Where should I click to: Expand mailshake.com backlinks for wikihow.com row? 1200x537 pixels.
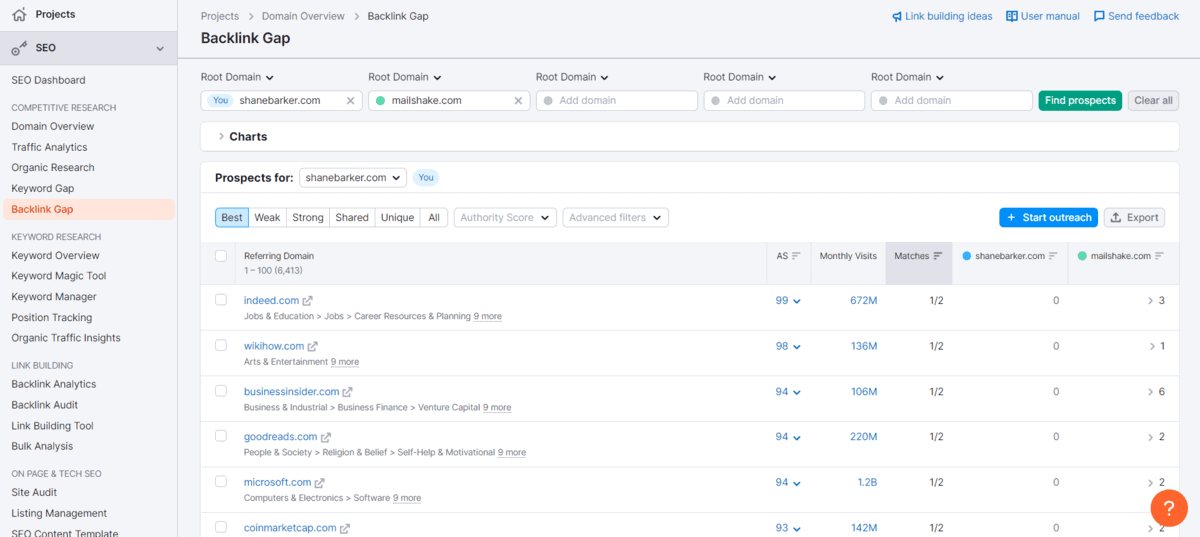point(1150,347)
